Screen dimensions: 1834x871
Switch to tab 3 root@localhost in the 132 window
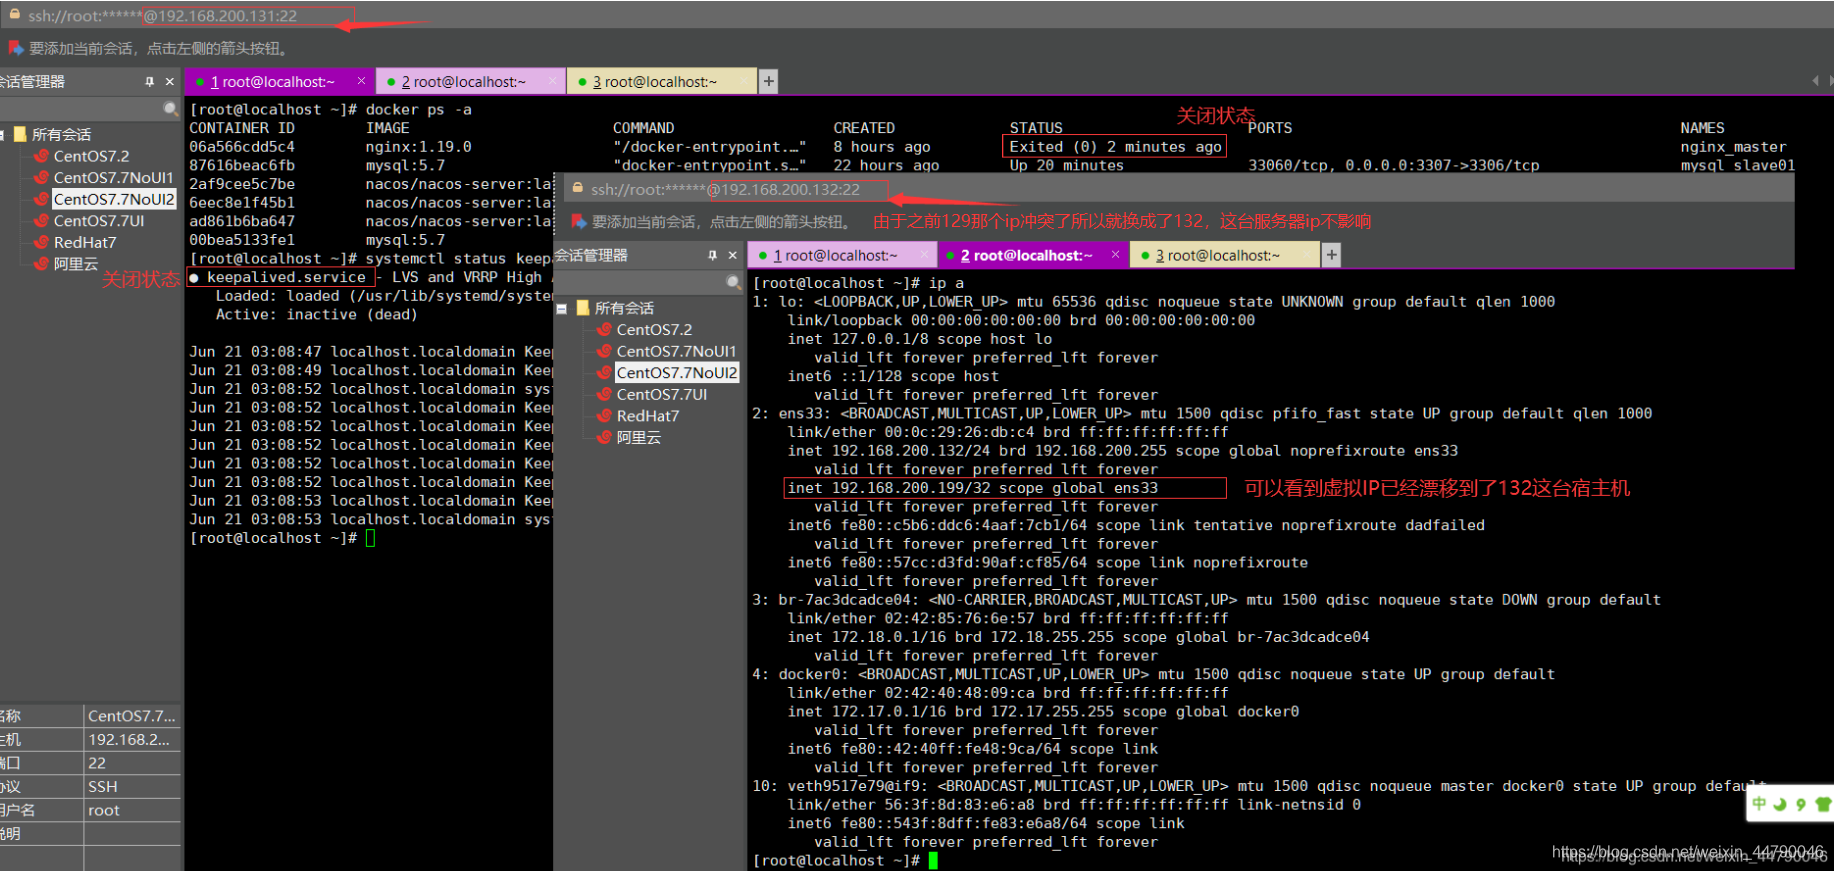pos(1217,256)
